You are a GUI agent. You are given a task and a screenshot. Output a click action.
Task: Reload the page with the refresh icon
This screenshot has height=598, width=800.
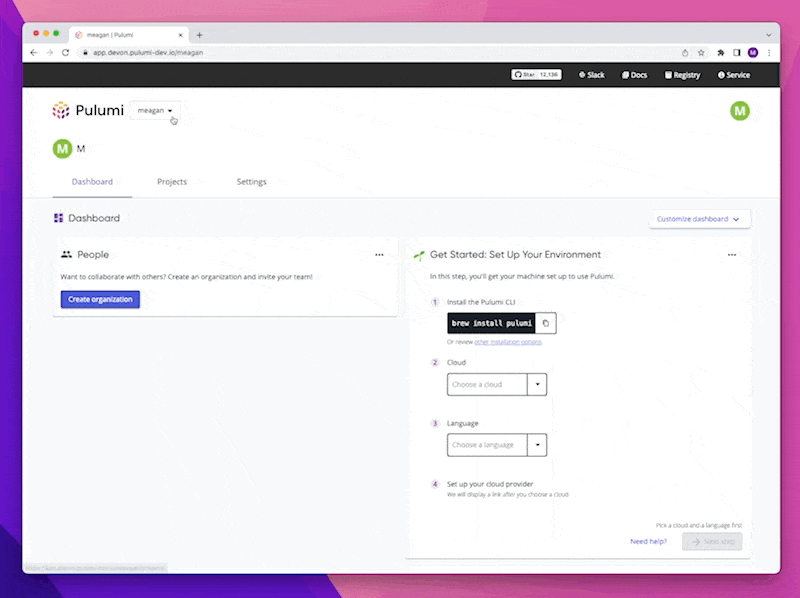pyautogui.click(x=65, y=53)
